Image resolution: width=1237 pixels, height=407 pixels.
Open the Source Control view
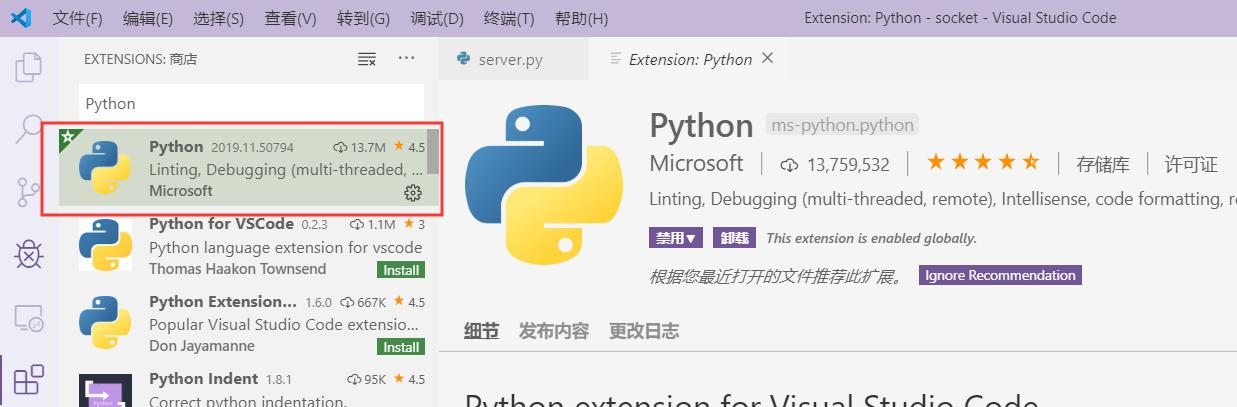pos(29,192)
